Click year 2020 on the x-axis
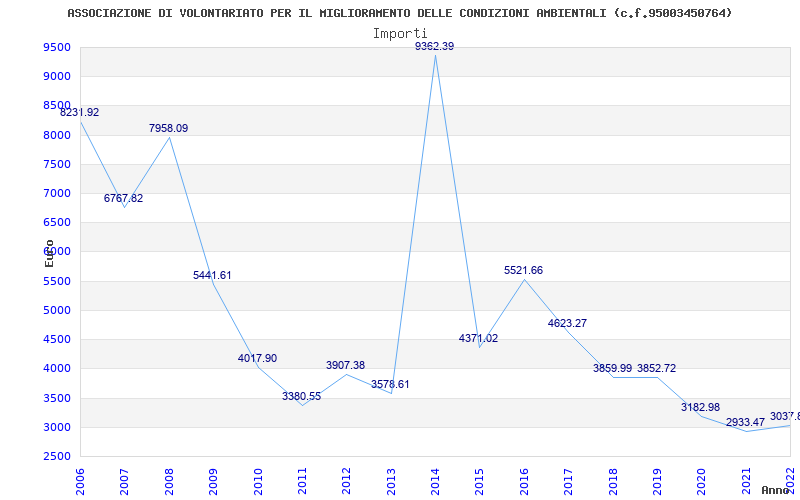The width and height of the screenshot is (800, 500). (x=702, y=481)
